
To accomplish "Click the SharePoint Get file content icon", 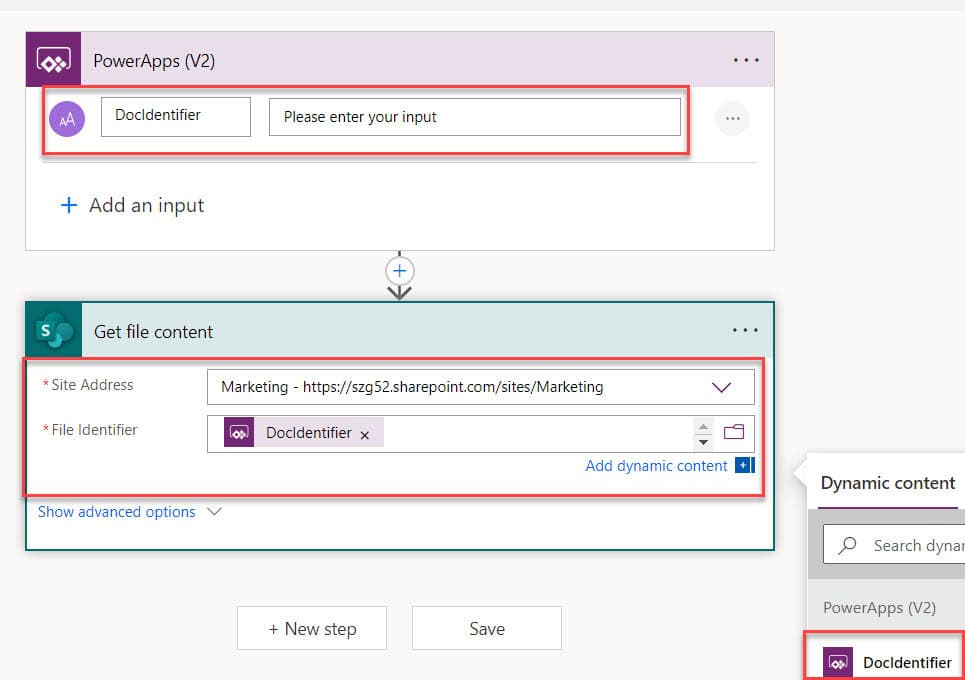I will (x=54, y=330).
